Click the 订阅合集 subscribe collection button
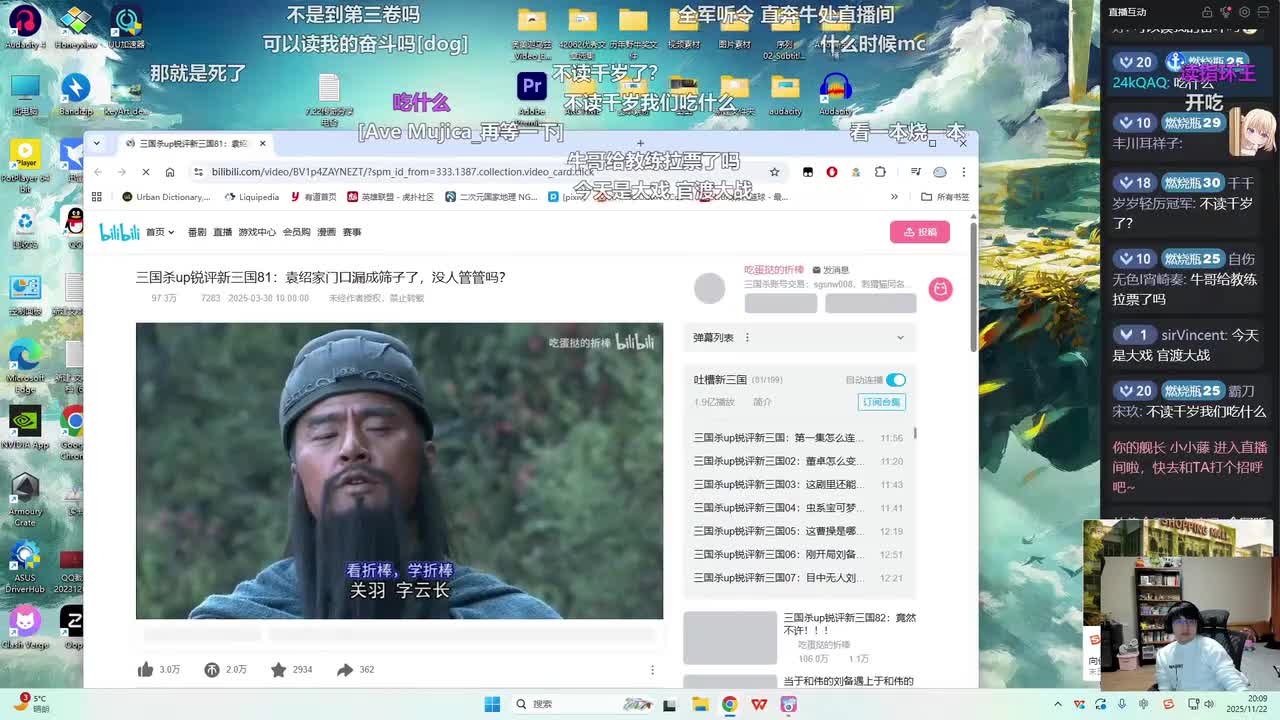 [x=882, y=402]
